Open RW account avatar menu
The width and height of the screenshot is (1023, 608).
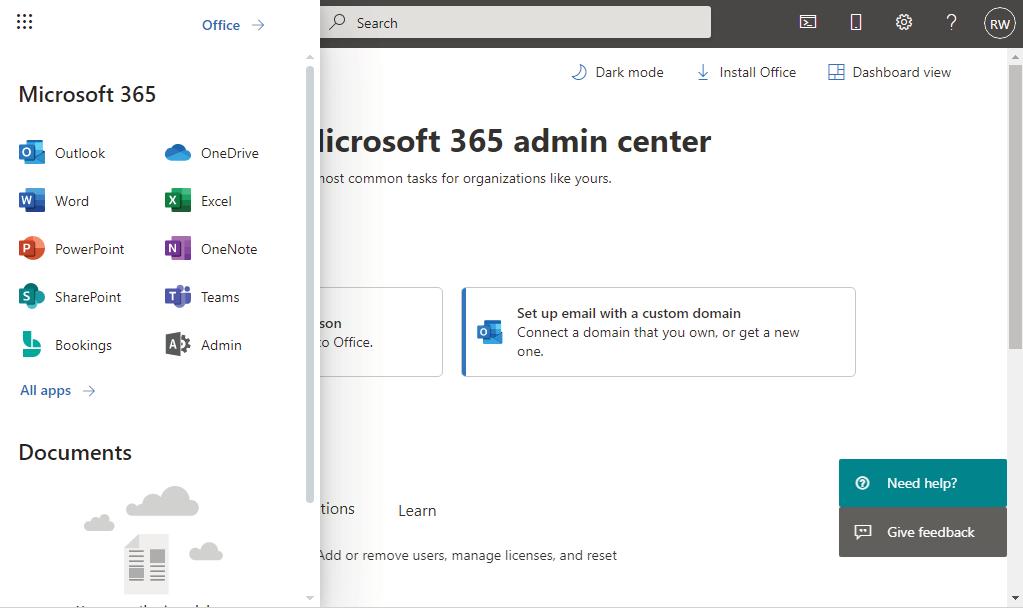point(1000,23)
